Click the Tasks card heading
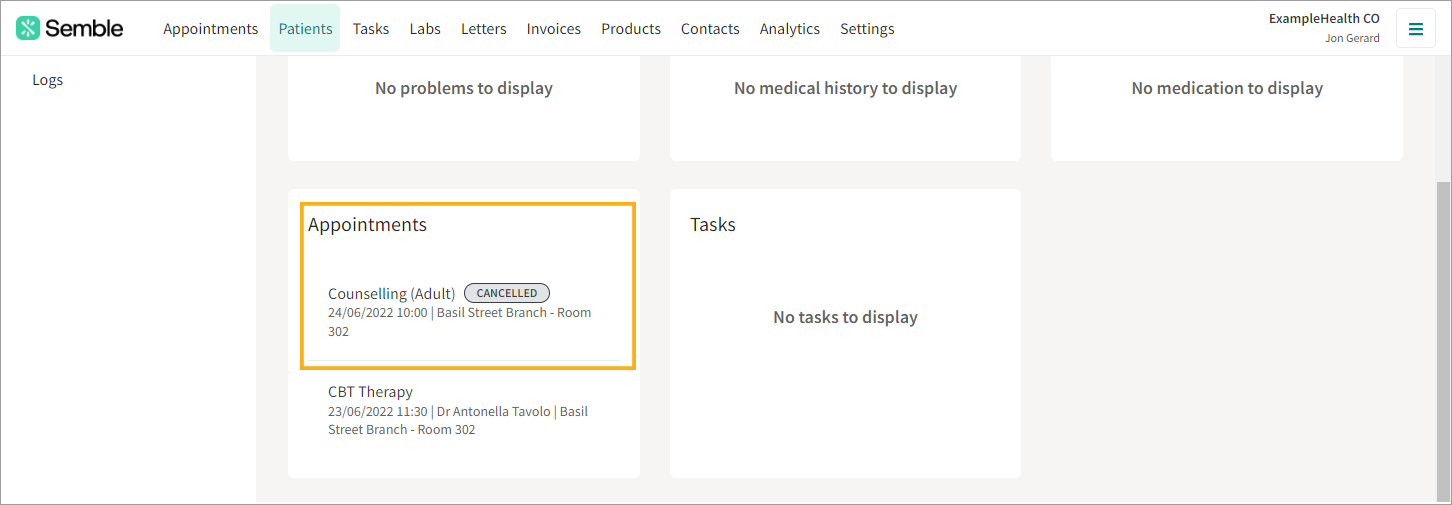Viewport: 1452px width, 505px height. coord(713,225)
